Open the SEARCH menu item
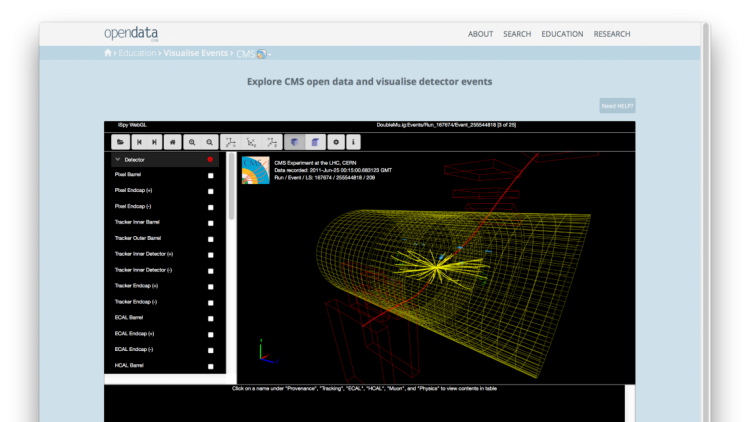750x422 pixels. pos(517,34)
